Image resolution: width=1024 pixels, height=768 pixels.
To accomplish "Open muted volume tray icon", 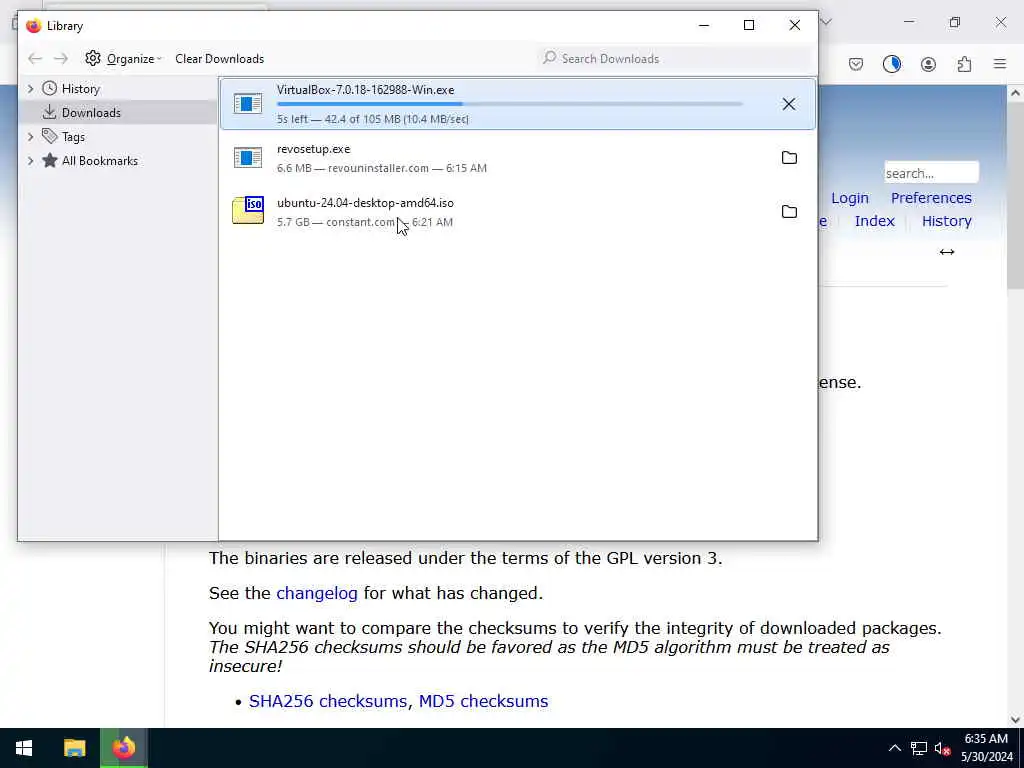I will click(942, 748).
